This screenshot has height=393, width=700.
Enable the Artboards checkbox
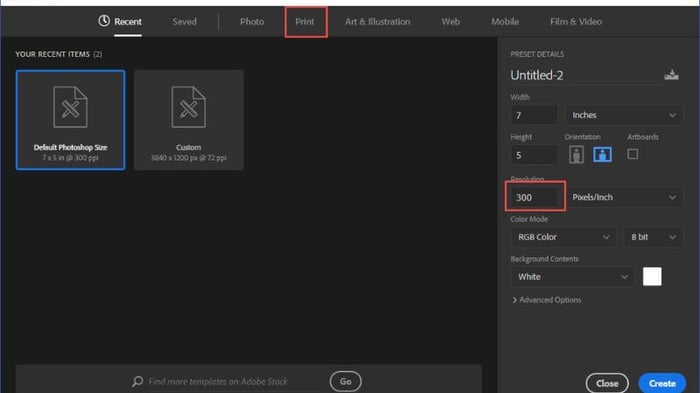point(633,154)
